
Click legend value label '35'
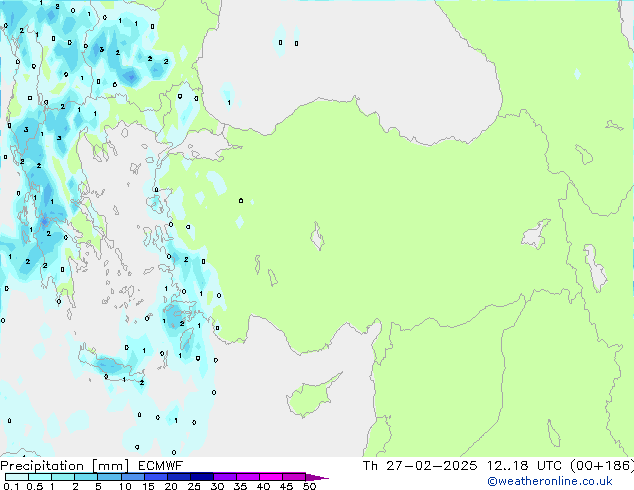point(240,486)
